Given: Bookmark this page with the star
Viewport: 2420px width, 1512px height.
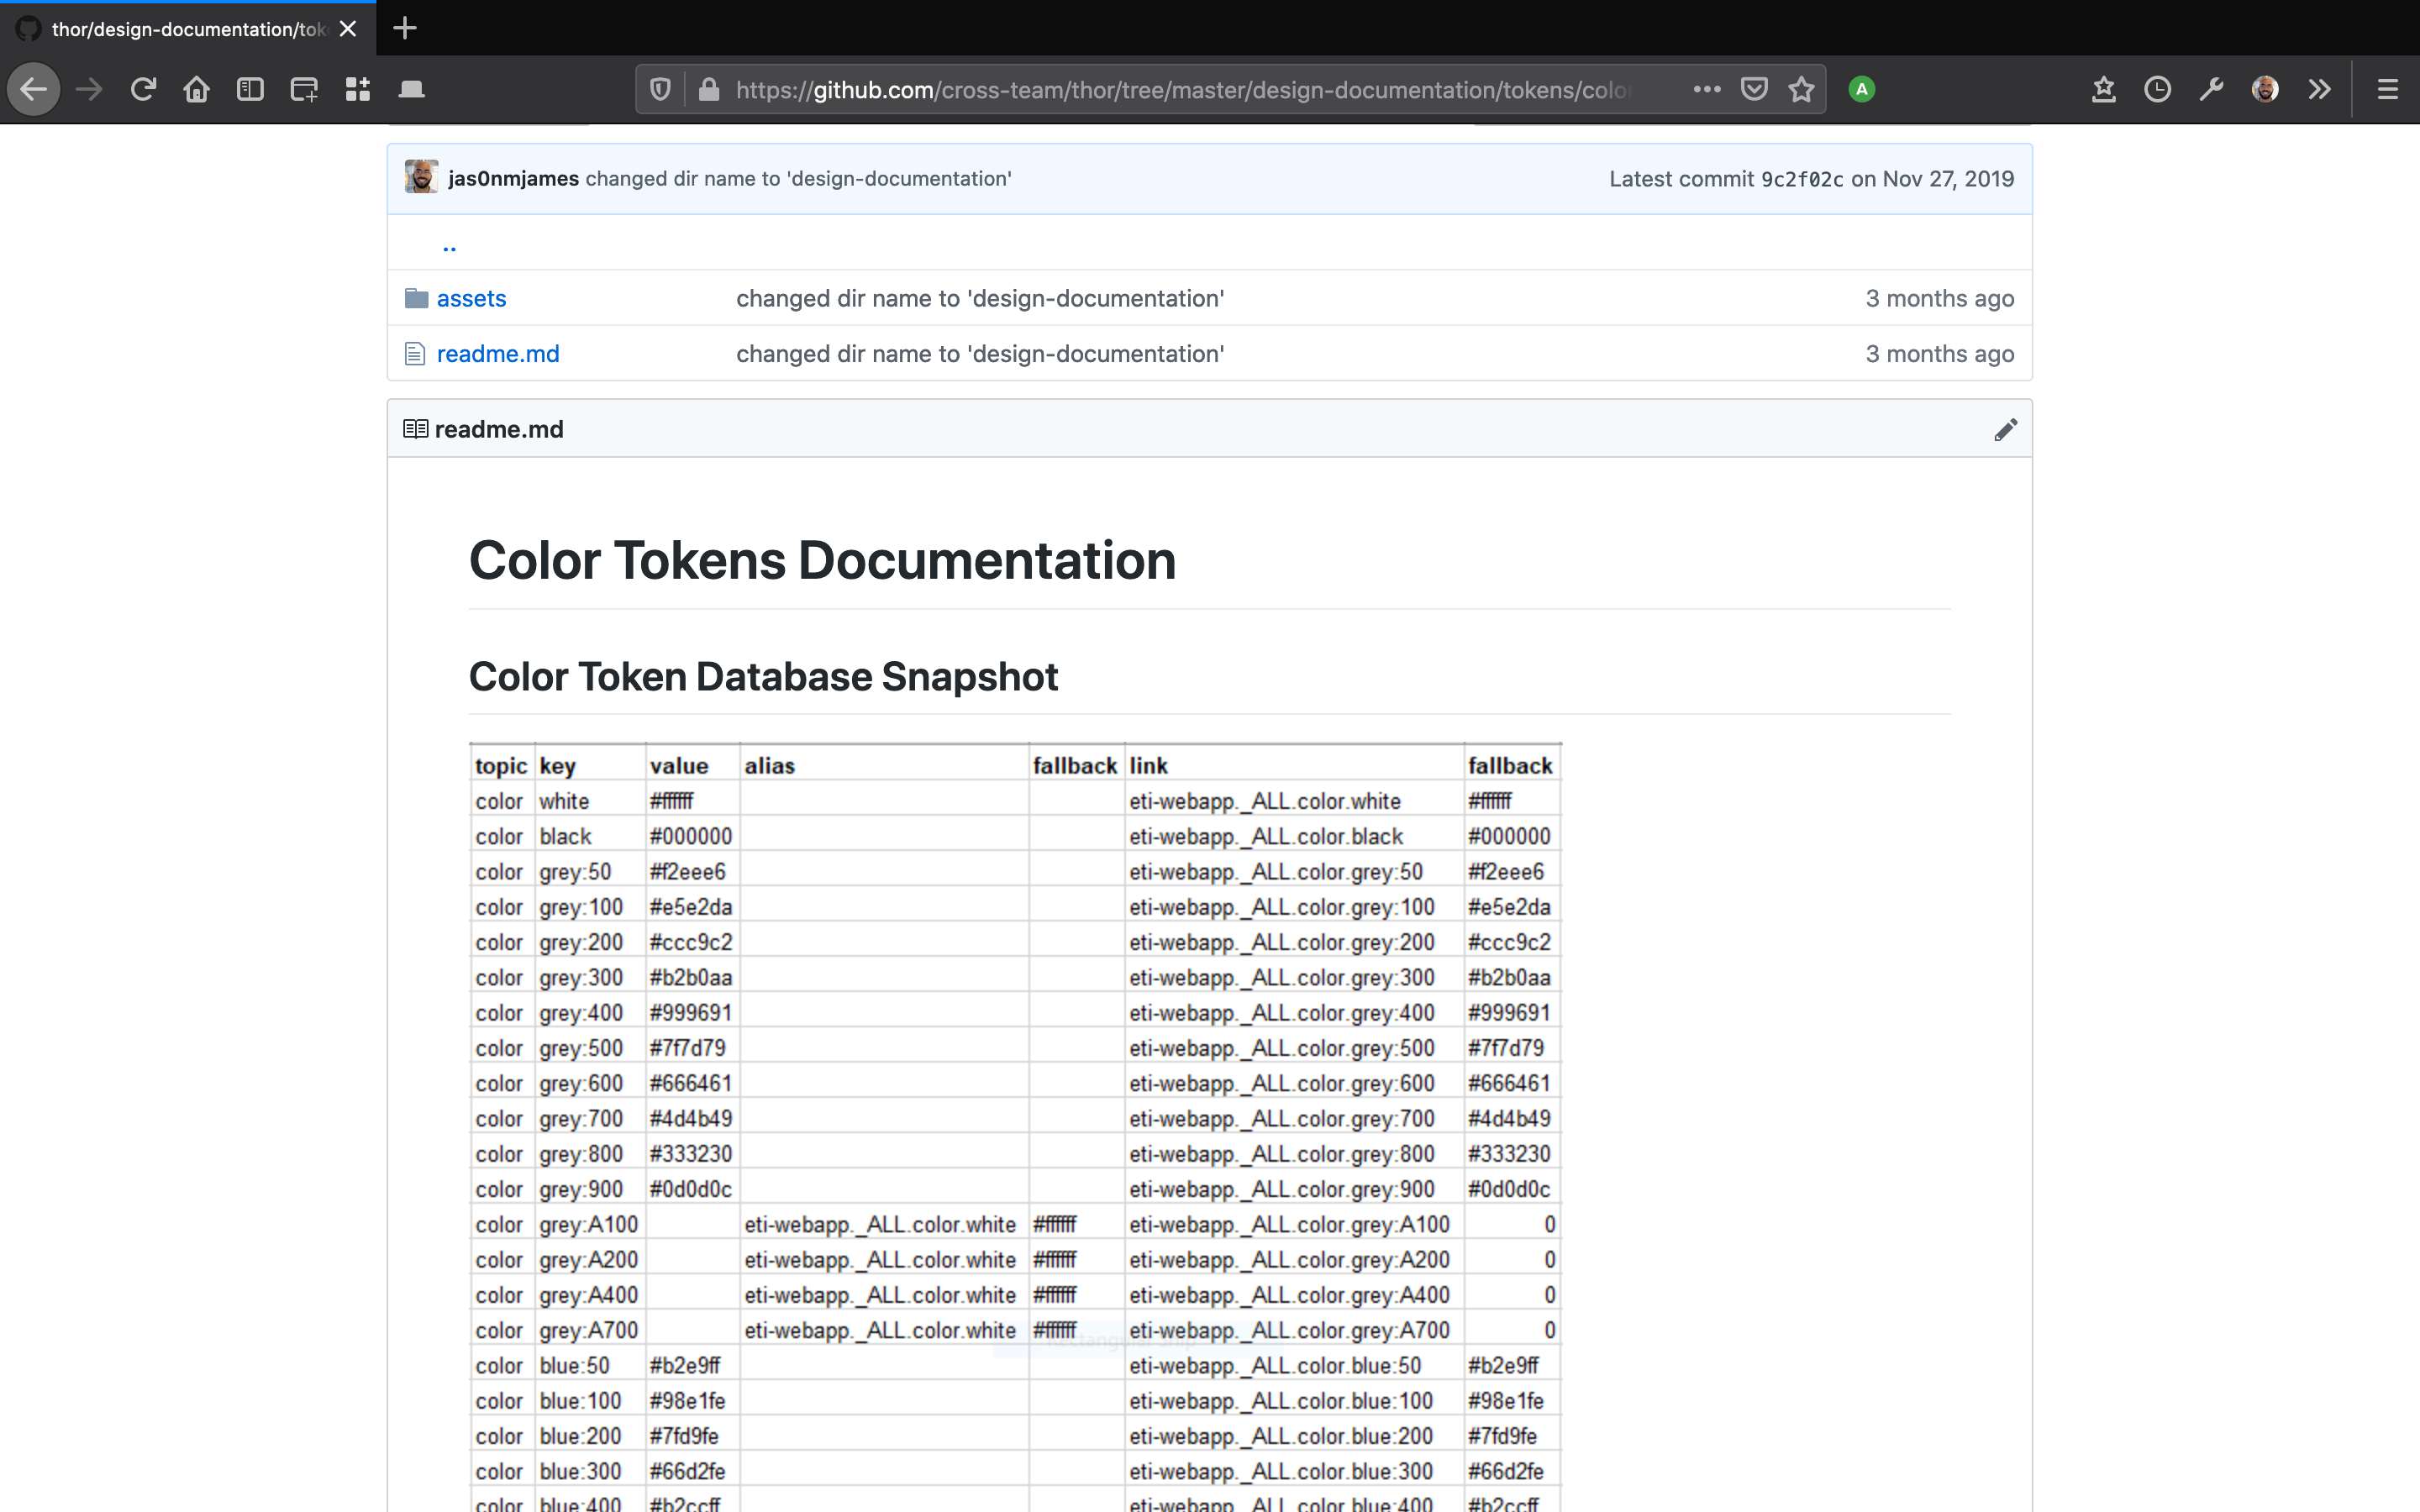Looking at the screenshot, I should (1801, 90).
